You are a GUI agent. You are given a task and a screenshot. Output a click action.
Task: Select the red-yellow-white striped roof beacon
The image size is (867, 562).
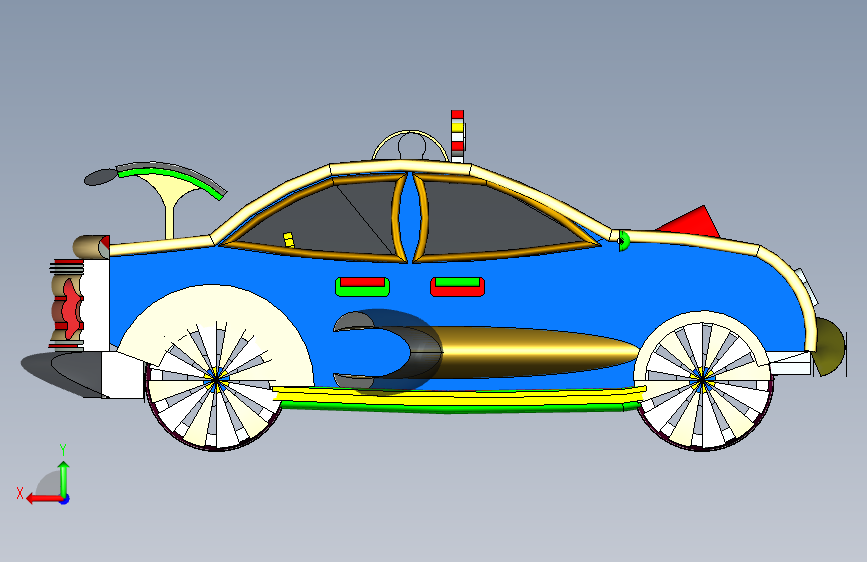(x=457, y=136)
